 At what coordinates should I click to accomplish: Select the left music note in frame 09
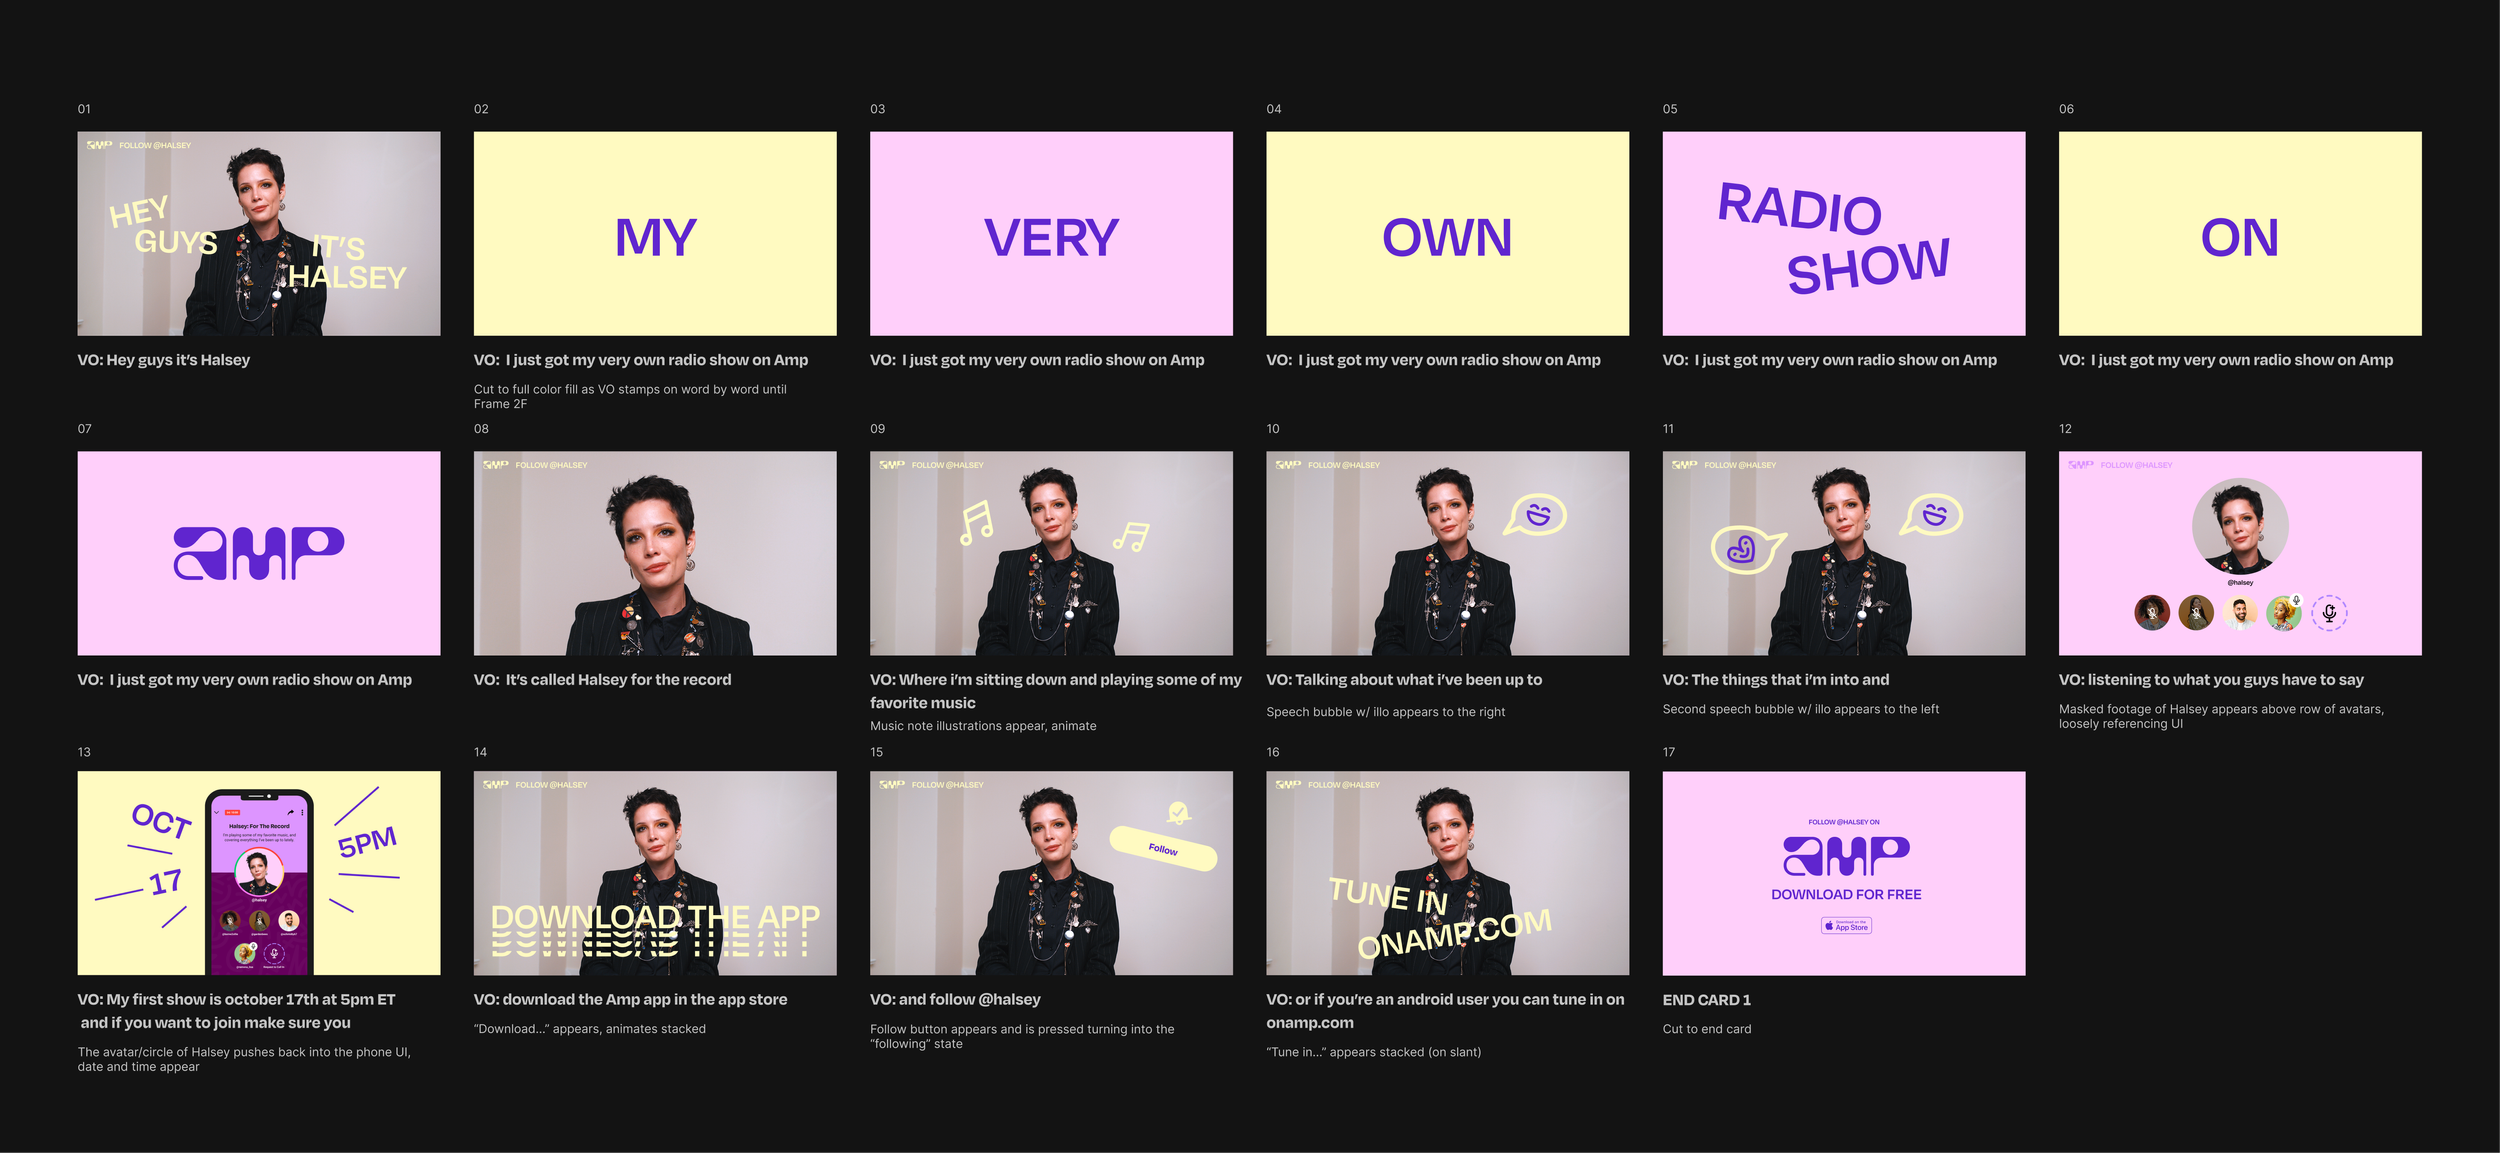tap(976, 522)
